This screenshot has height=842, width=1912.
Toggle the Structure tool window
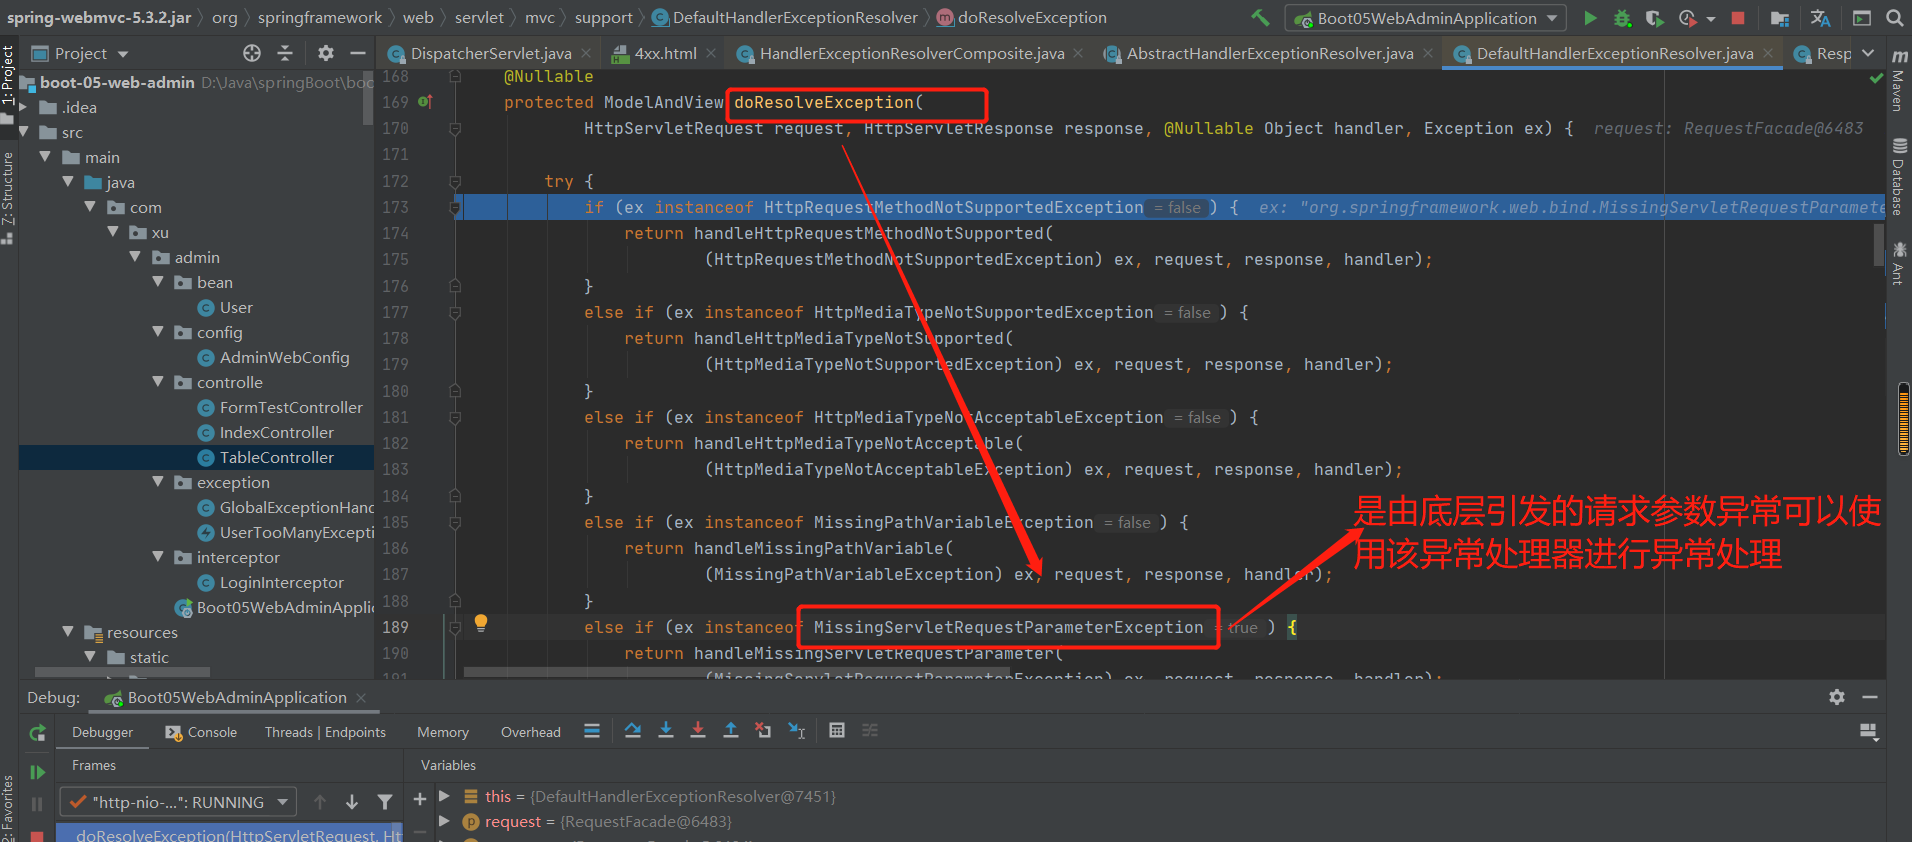8,198
